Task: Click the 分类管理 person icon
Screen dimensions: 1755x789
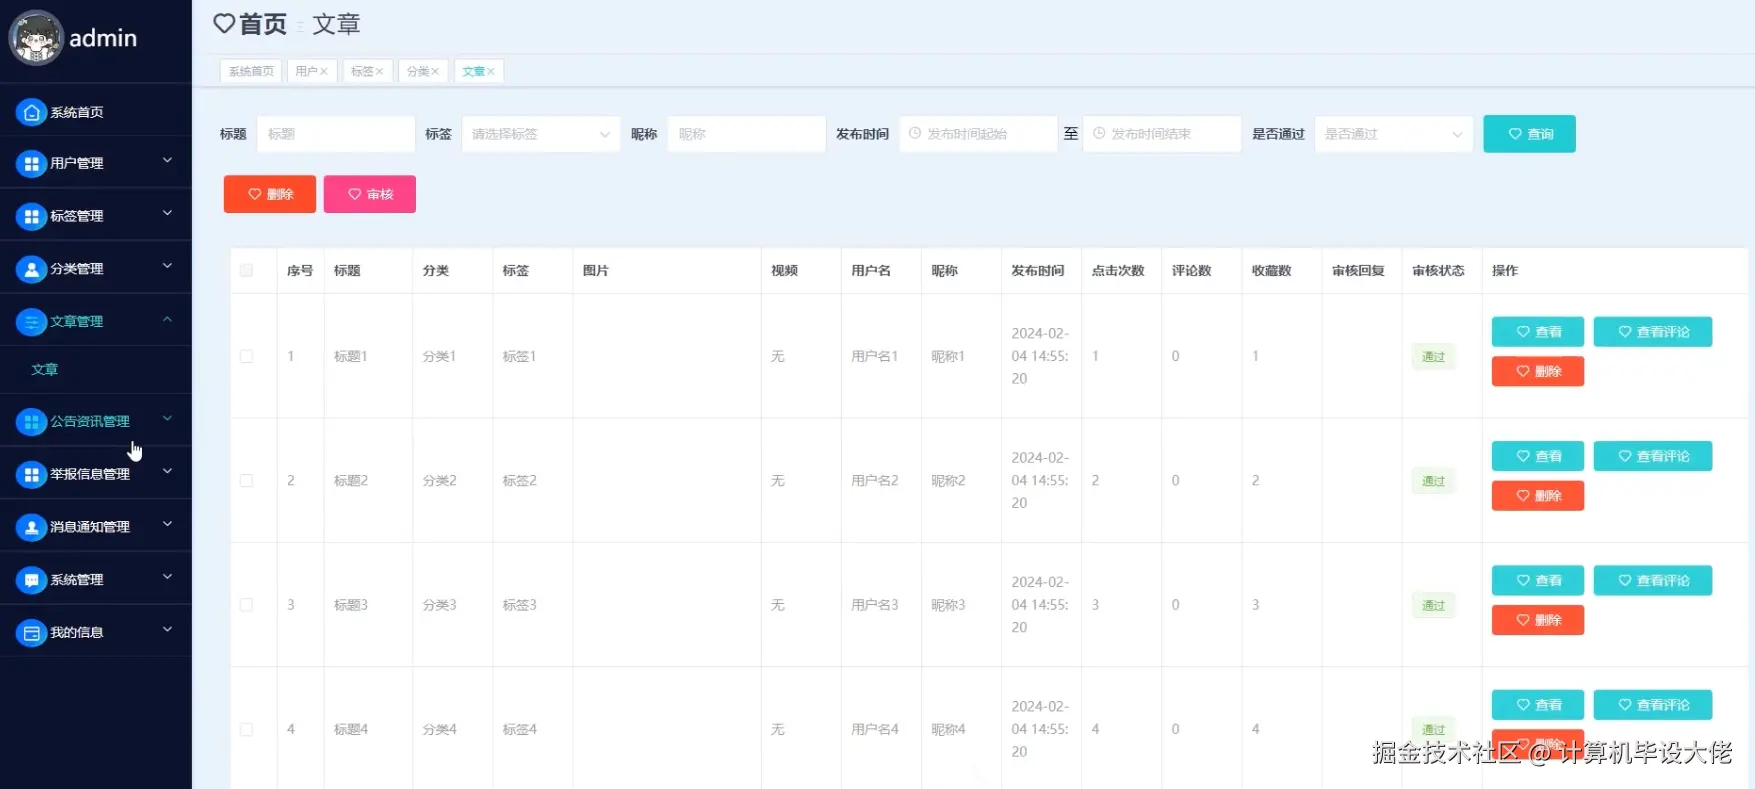Action: click(32, 269)
